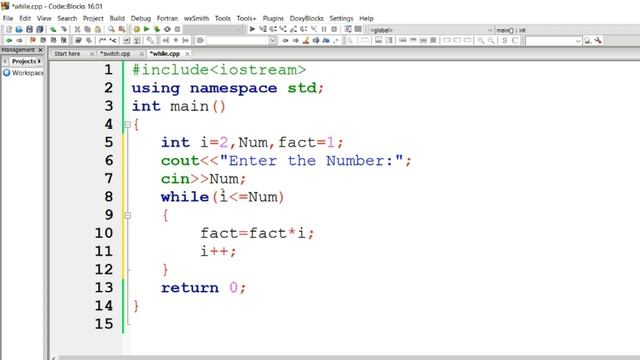
Task: Paste from the clipboard
Action: [98, 29]
